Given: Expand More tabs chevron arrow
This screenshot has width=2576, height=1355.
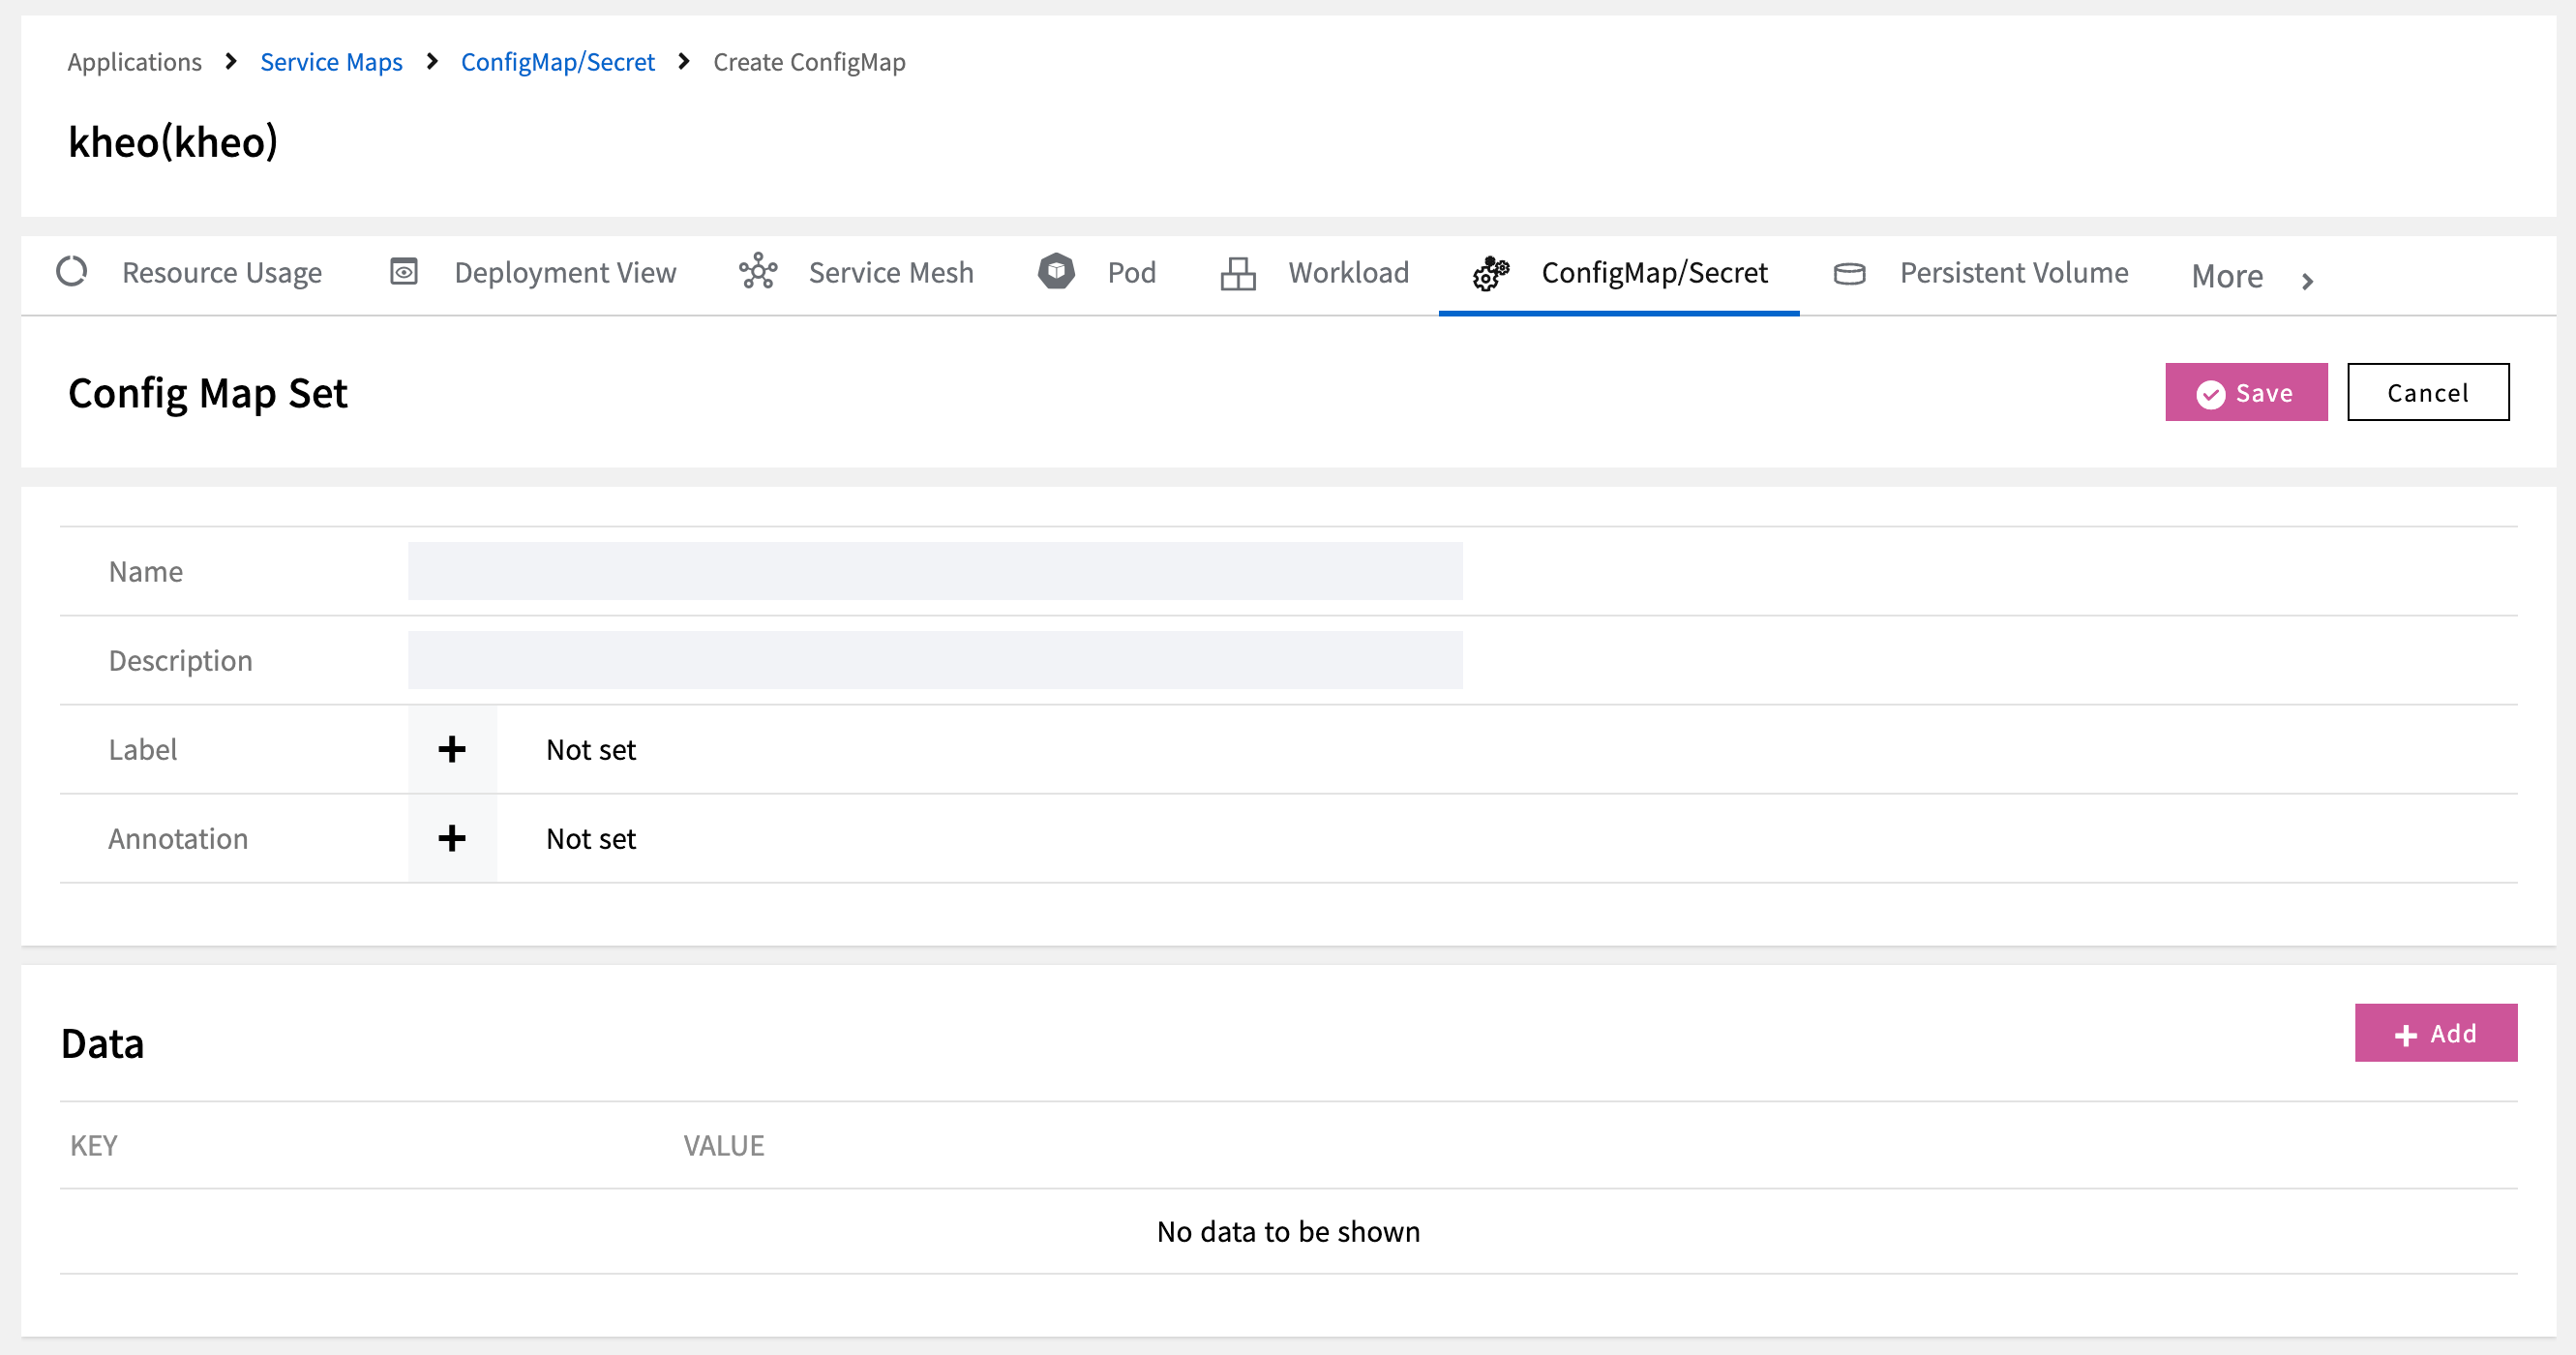Looking at the screenshot, I should [x=2307, y=281].
